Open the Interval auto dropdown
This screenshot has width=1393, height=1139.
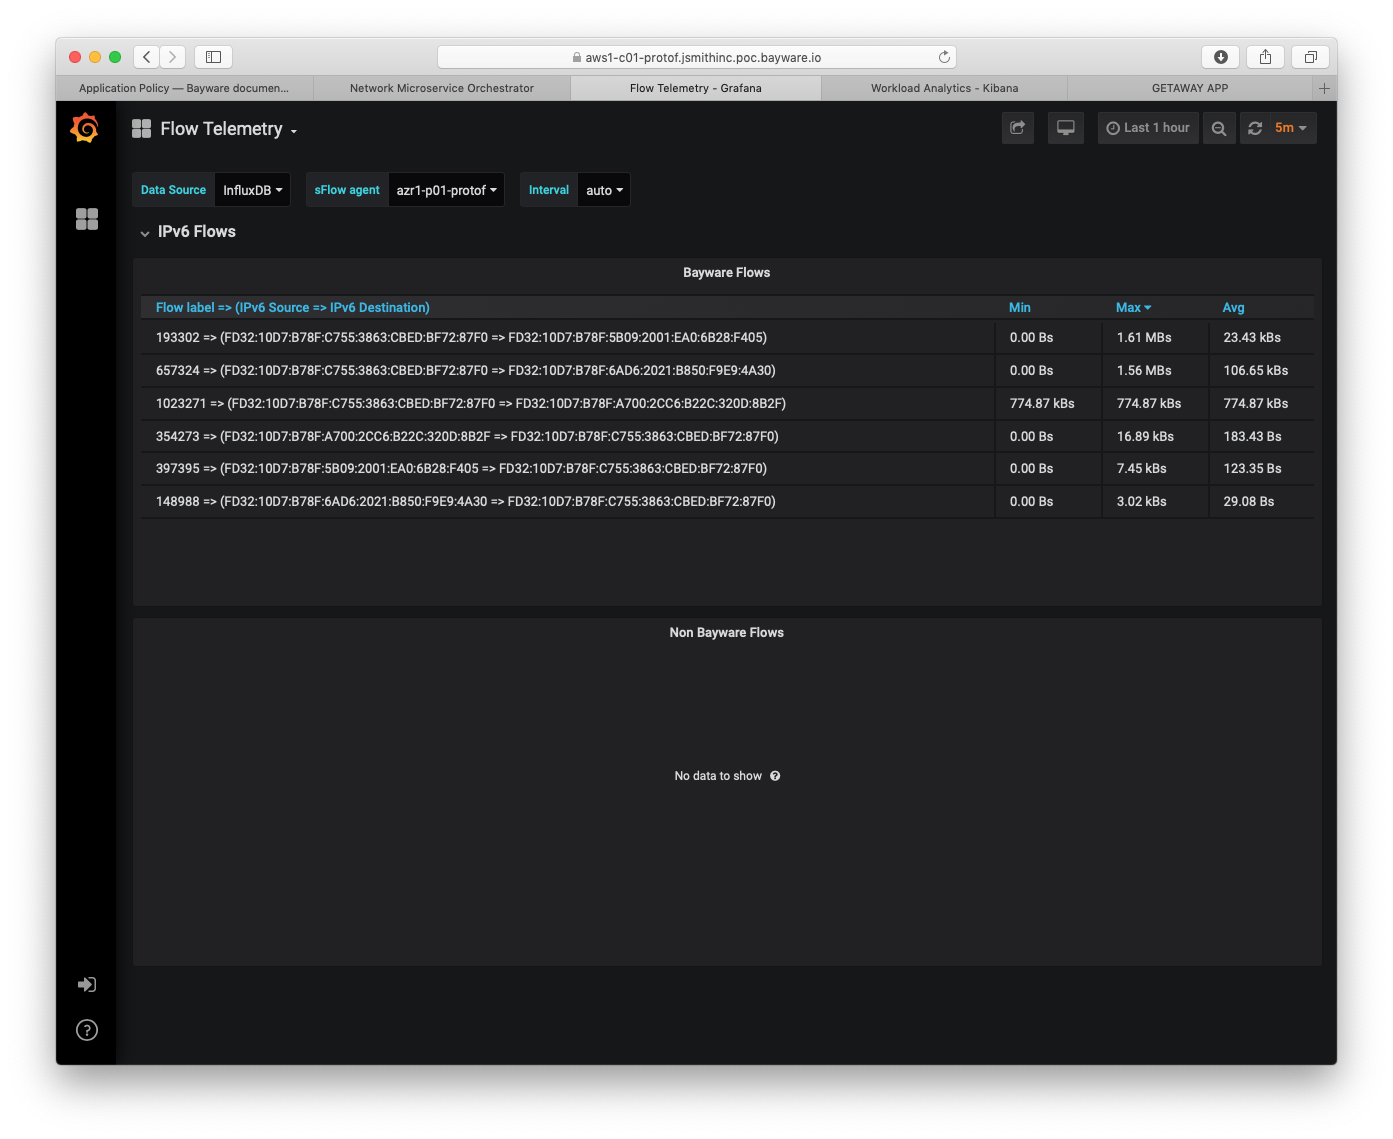[604, 190]
